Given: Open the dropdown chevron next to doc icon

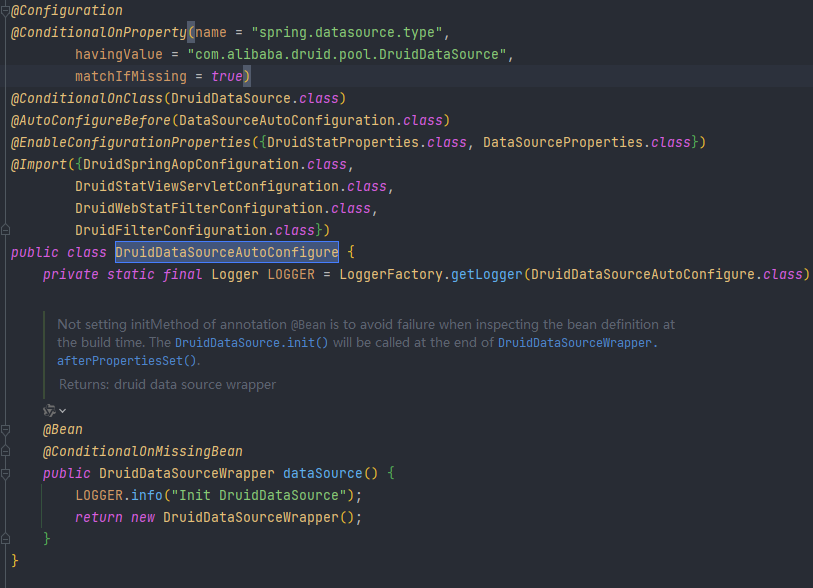Looking at the screenshot, I should [63, 411].
